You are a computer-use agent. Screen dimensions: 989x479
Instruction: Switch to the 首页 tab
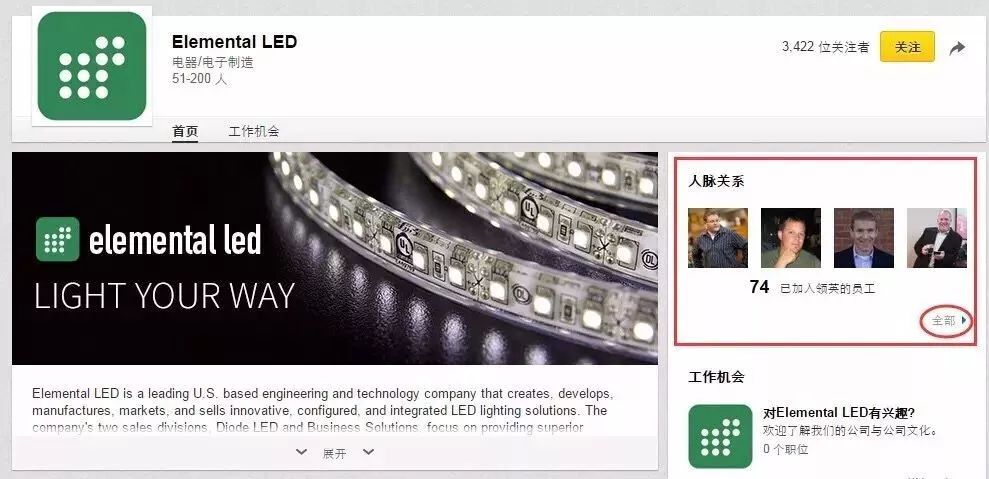(x=185, y=131)
